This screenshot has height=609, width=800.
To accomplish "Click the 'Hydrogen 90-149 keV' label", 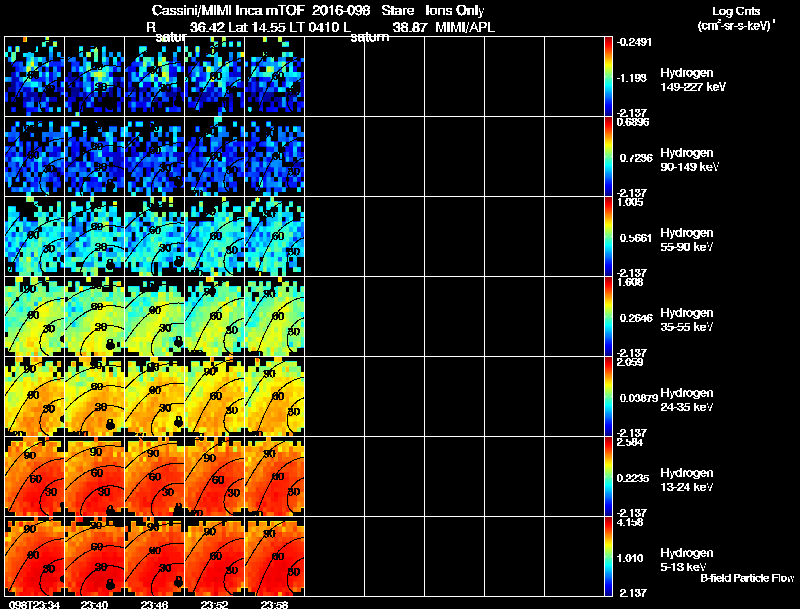I will click(x=690, y=160).
